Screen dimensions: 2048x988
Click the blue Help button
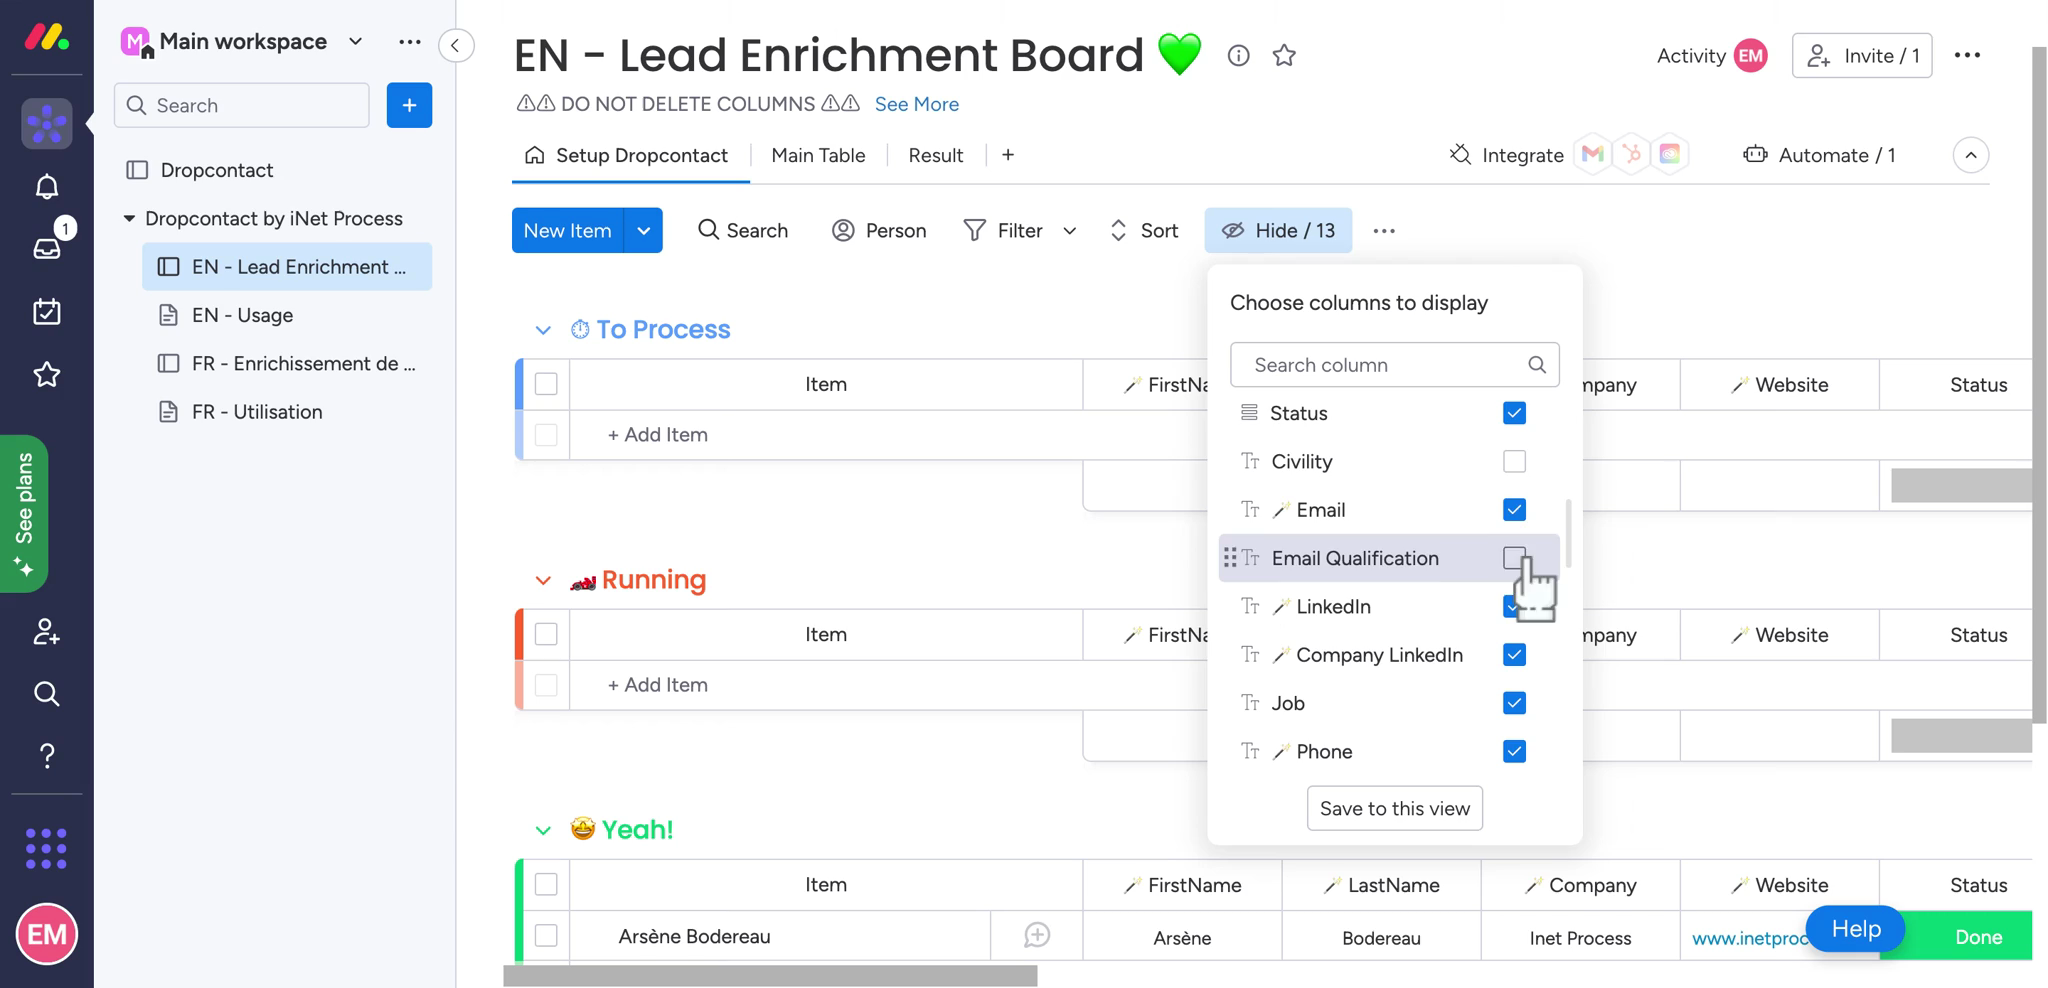pos(1856,929)
